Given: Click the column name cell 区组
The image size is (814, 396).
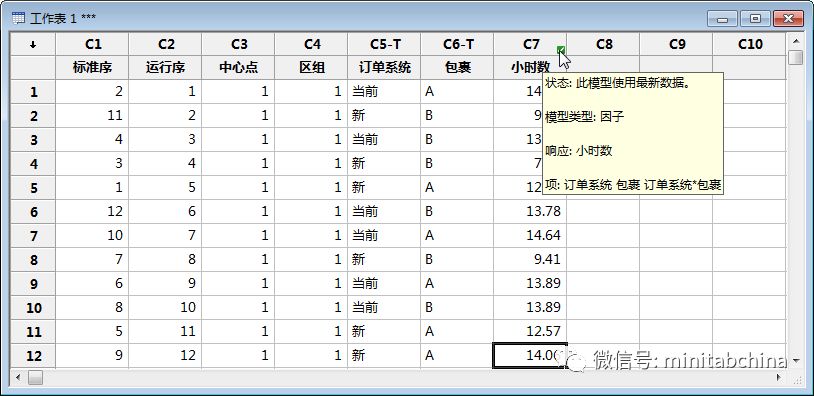Looking at the screenshot, I should pos(311,67).
